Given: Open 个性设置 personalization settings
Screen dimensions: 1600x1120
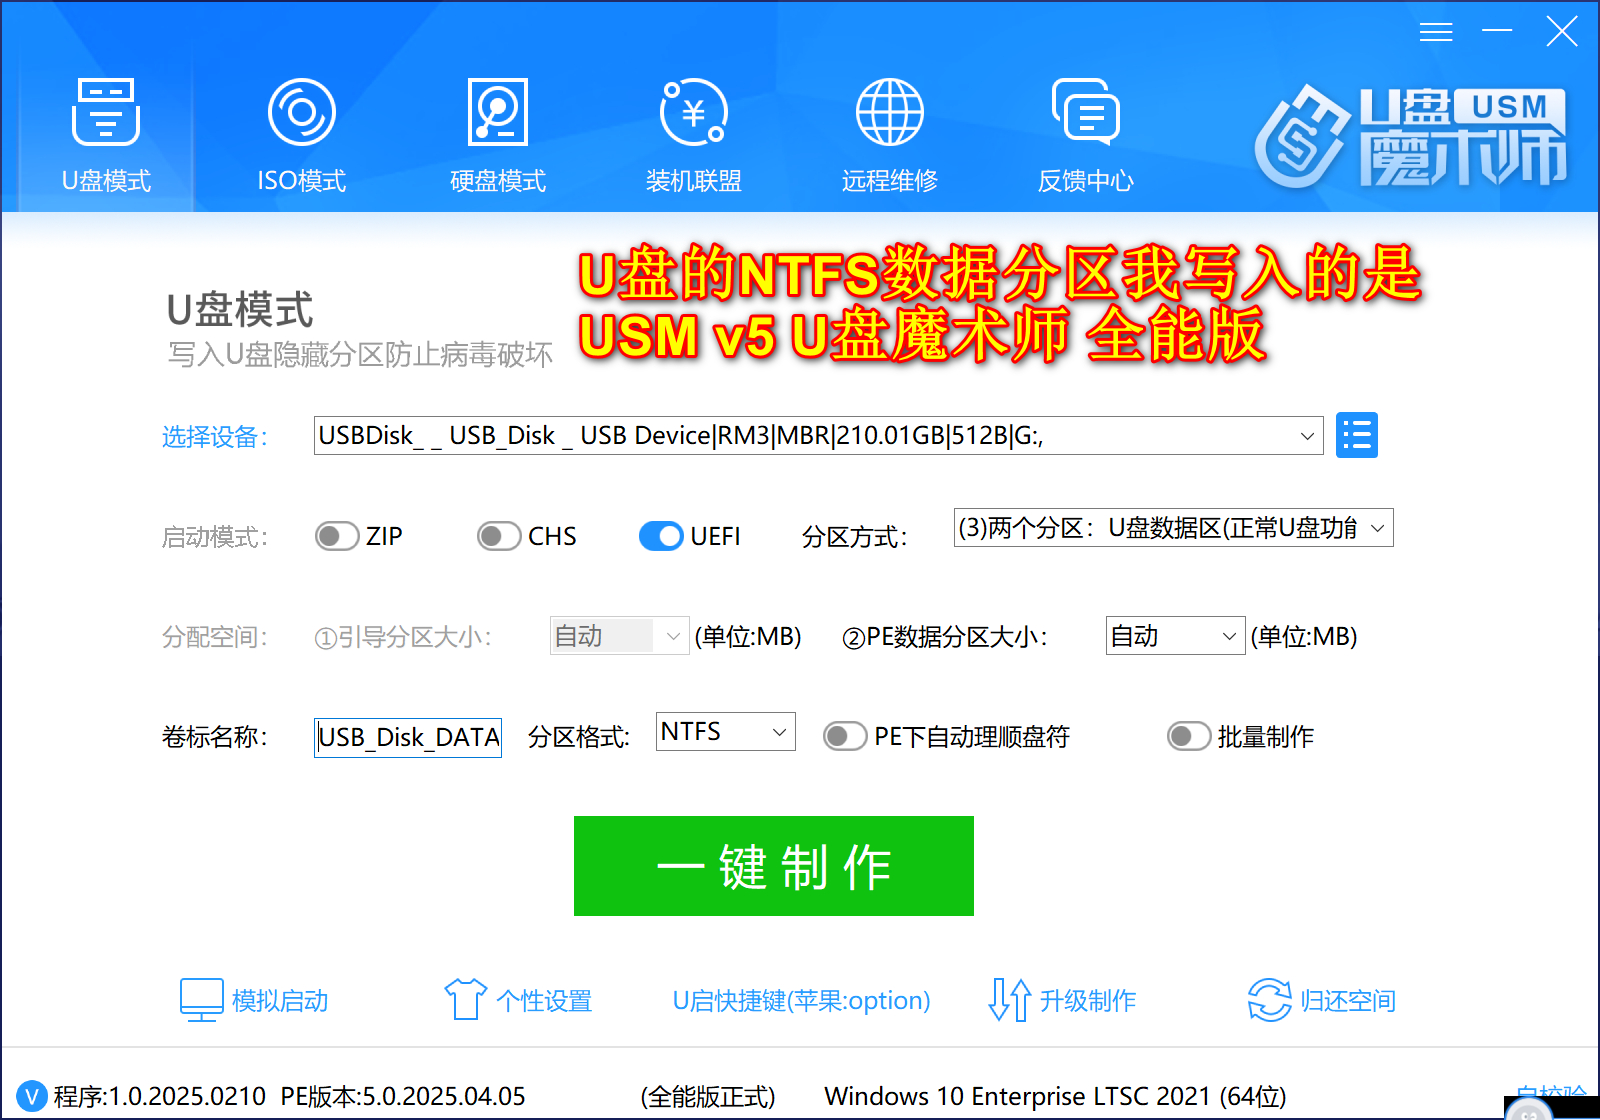Looking at the screenshot, I should coord(518,1000).
